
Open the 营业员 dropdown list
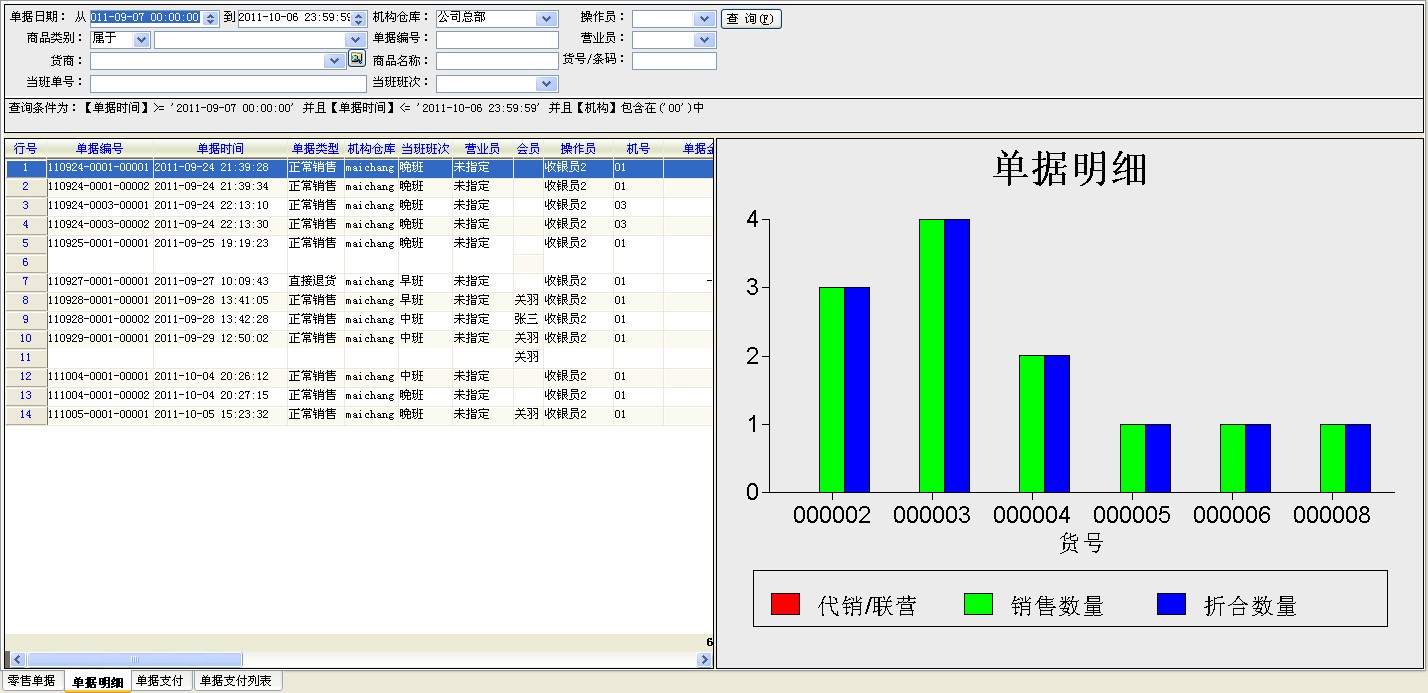[x=705, y=40]
